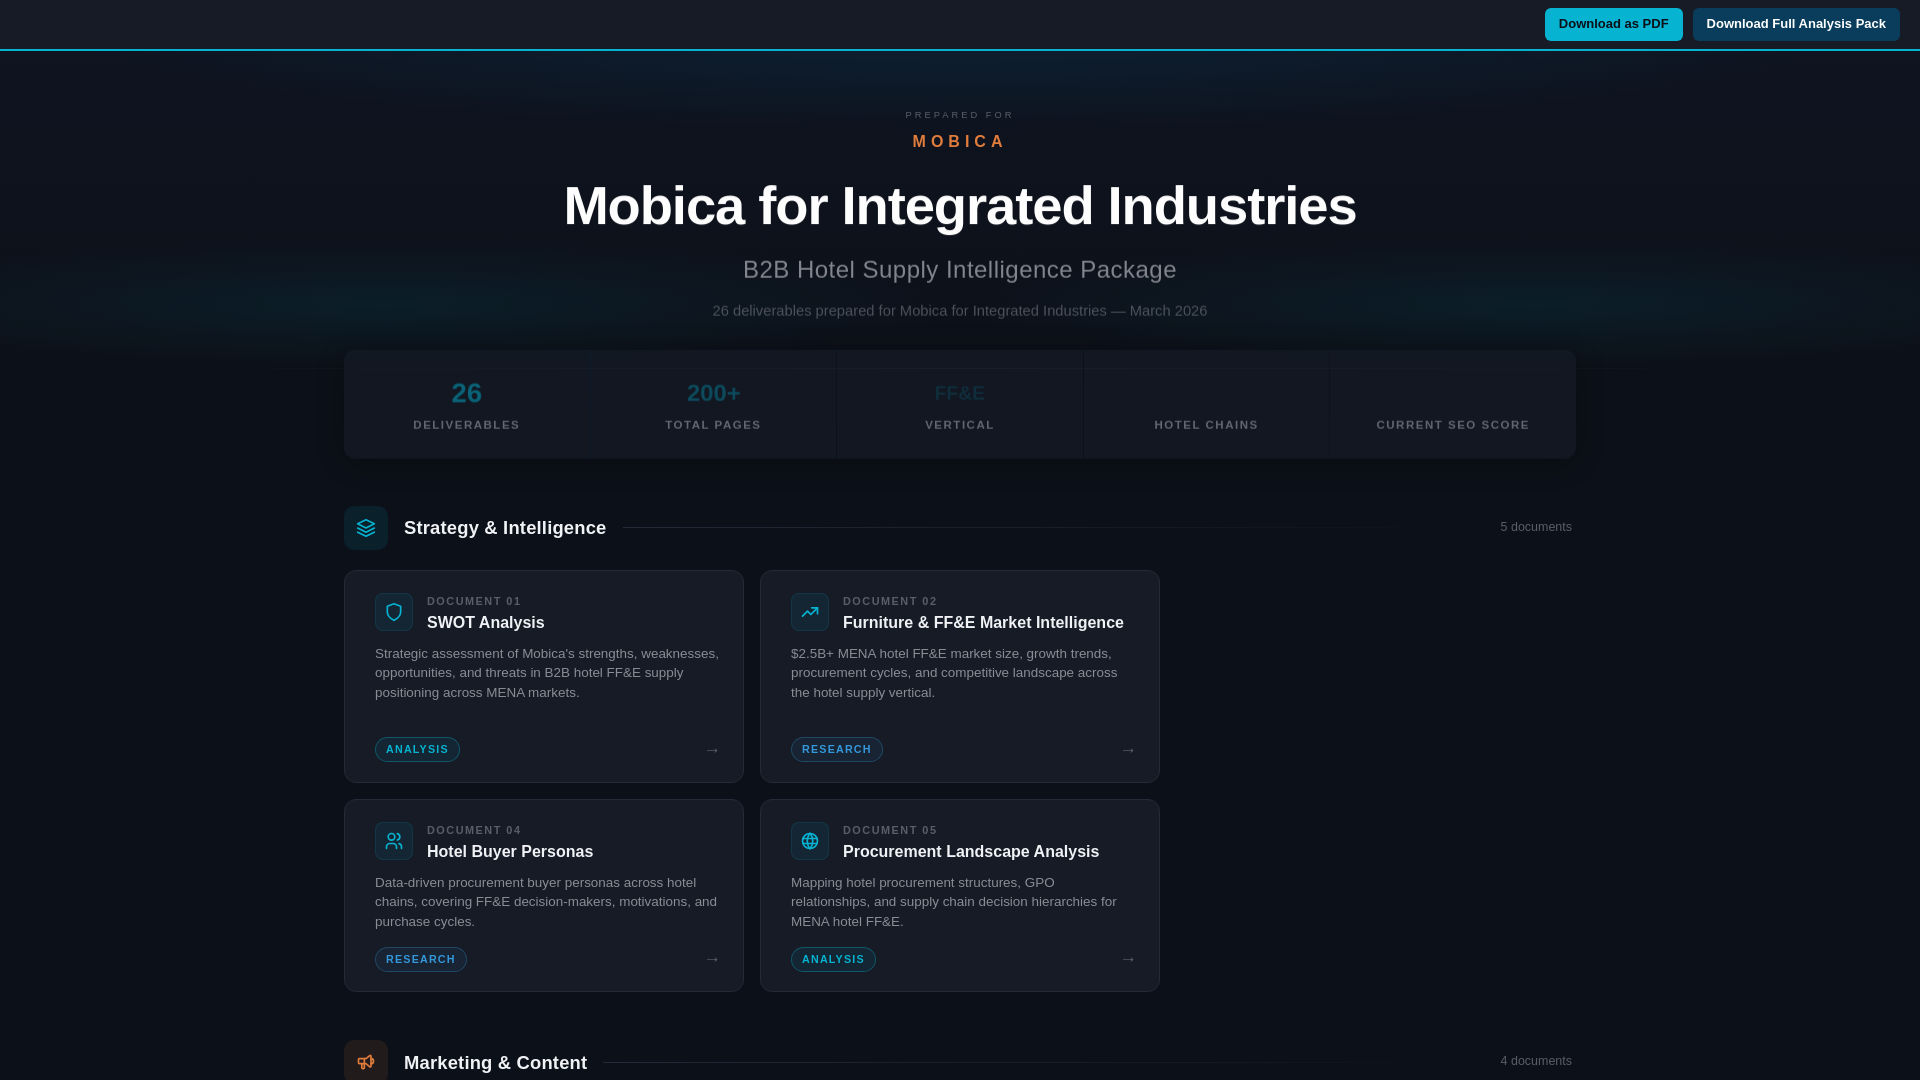This screenshot has height=1080, width=1920.
Task: Click the Hotel Buyer Personas users icon
Action: (x=394, y=841)
